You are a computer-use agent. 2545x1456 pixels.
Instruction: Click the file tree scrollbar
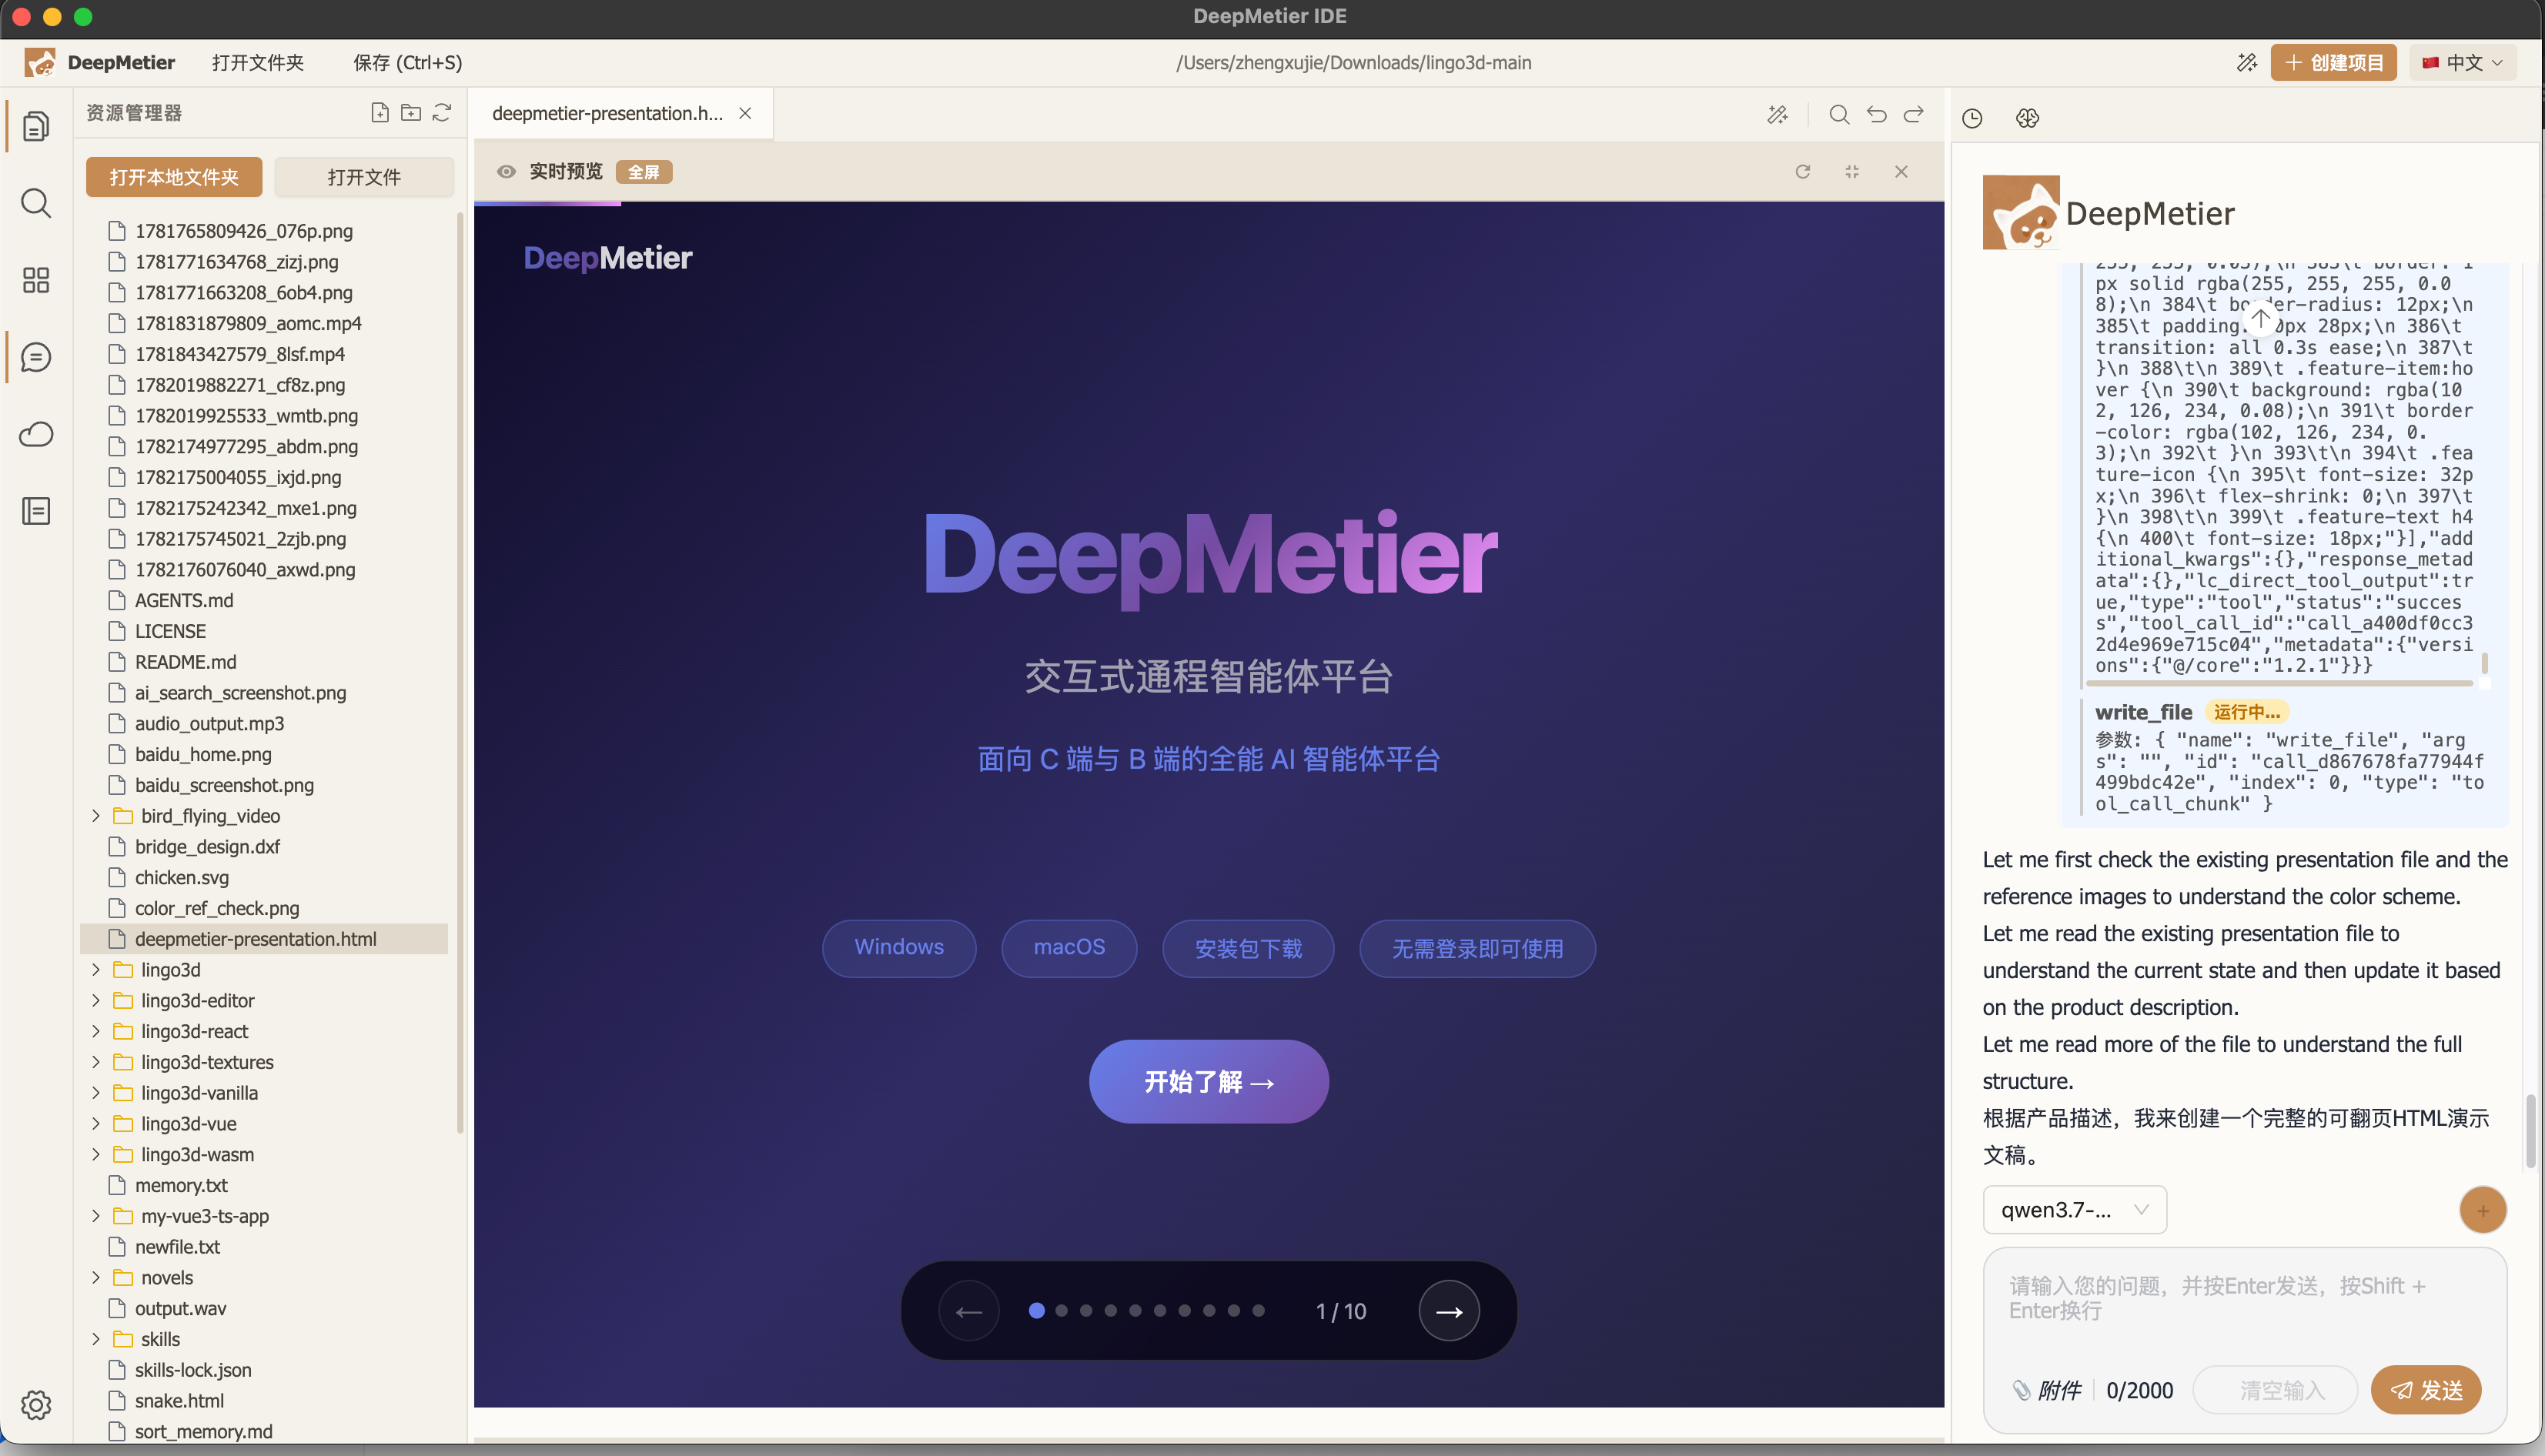(460, 672)
